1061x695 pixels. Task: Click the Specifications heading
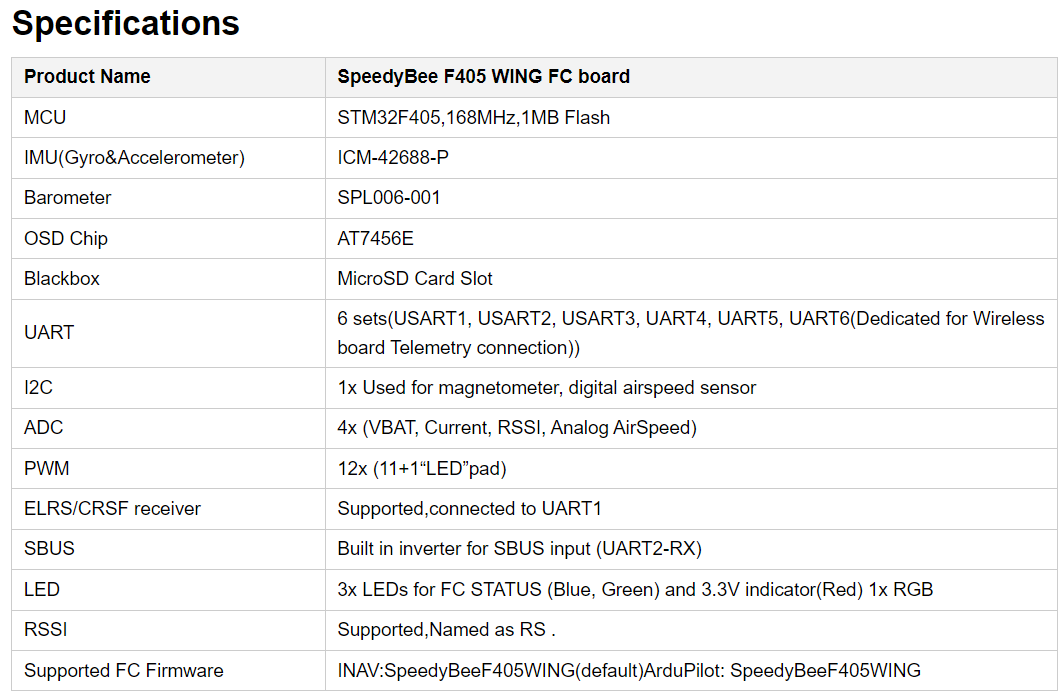tap(126, 24)
